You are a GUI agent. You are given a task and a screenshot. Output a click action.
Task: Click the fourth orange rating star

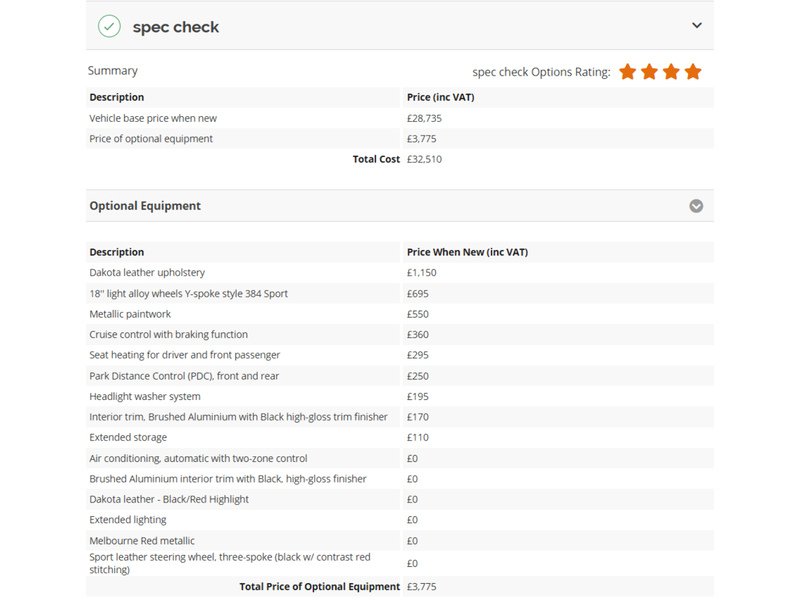693,72
